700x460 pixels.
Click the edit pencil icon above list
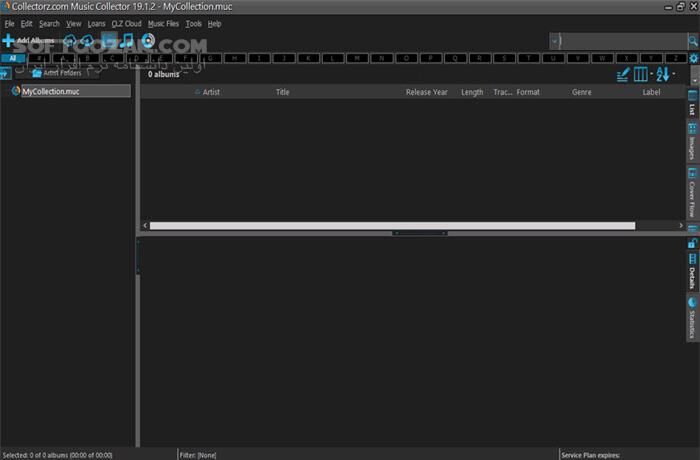(x=623, y=74)
